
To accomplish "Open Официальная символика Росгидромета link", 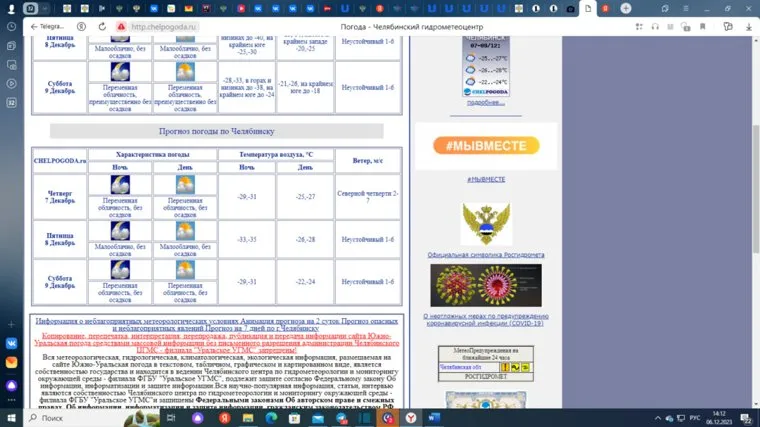I will [x=486, y=255].
